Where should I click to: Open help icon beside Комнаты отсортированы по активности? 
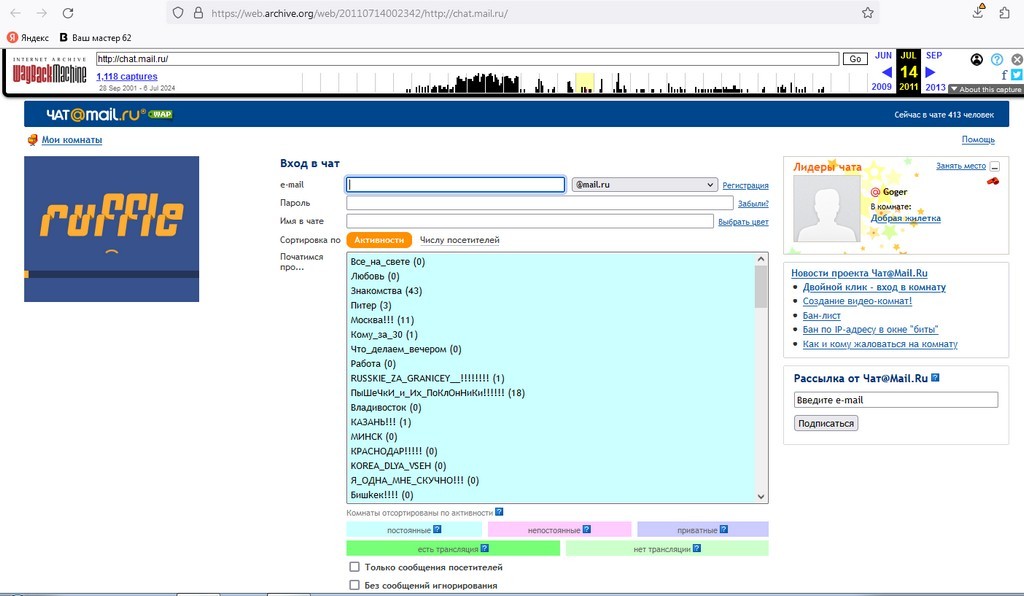coord(499,512)
